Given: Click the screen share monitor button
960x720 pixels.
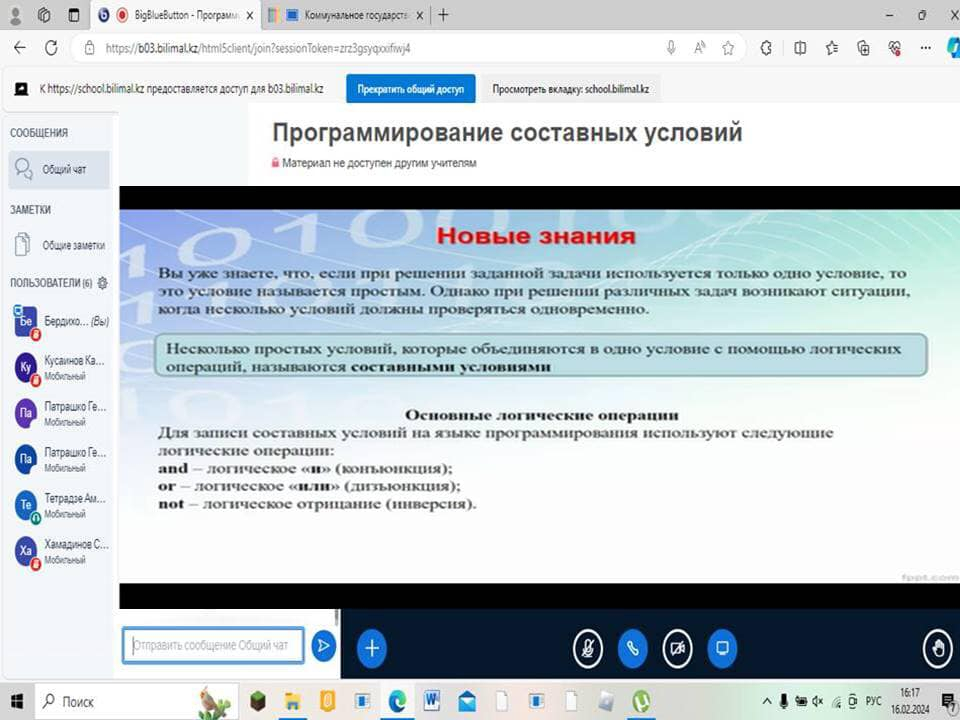Looking at the screenshot, I should (x=722, y=649).
